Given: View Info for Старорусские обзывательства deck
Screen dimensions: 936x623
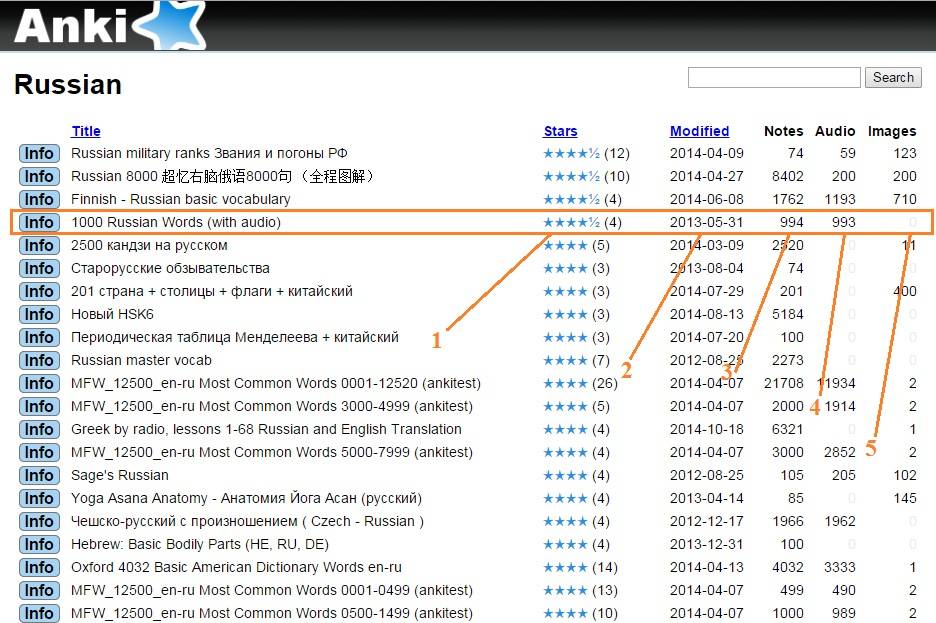Looking at the screenshot, I should tap(39, 269).
